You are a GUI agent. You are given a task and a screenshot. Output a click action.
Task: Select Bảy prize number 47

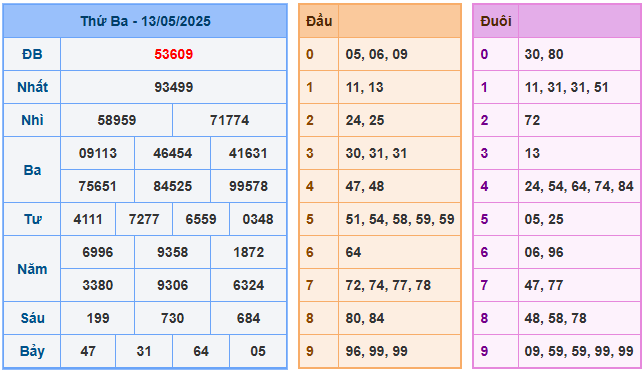click(x=88, y=351)
